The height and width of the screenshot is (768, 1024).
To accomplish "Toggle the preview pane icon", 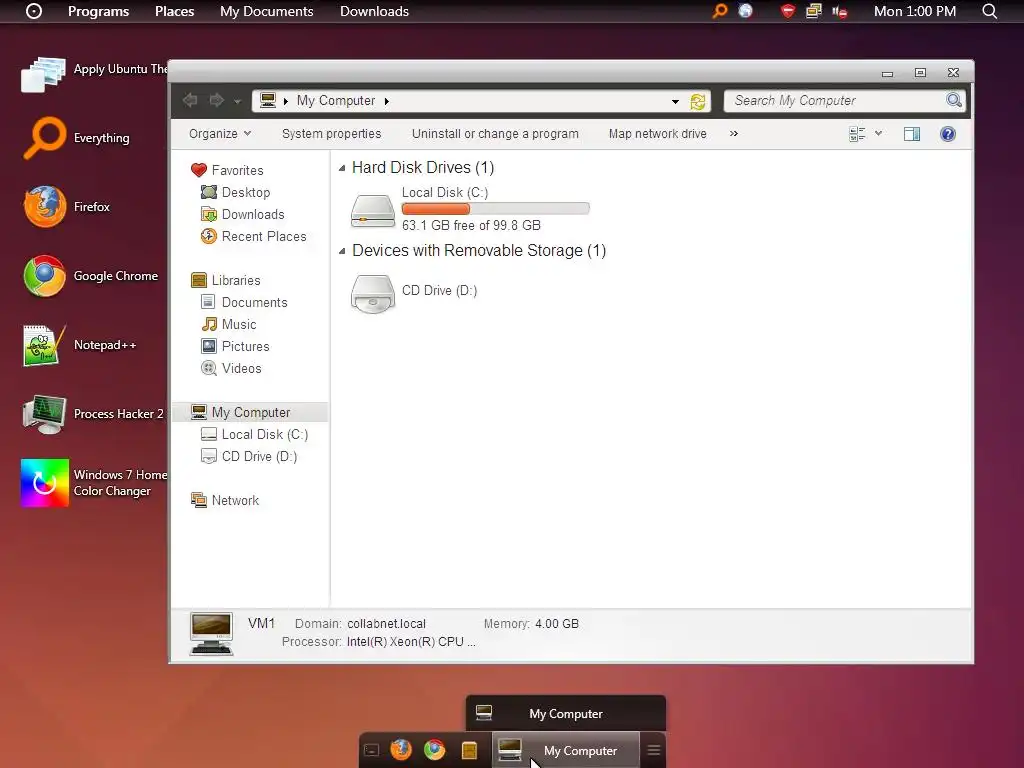I will tap(912, 134).
